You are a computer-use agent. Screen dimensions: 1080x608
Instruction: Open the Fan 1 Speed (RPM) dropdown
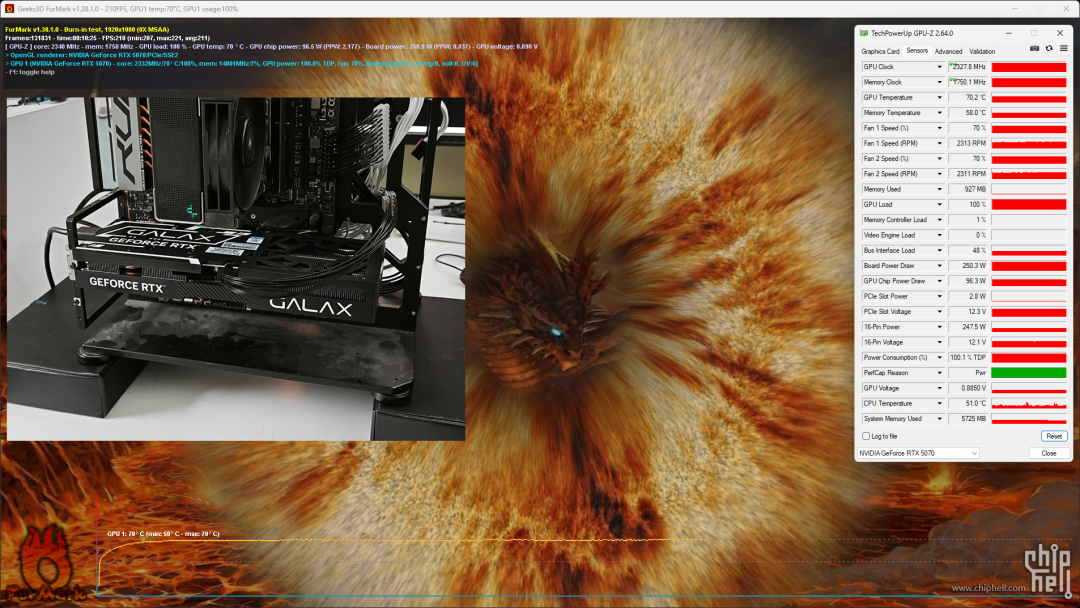939,143
